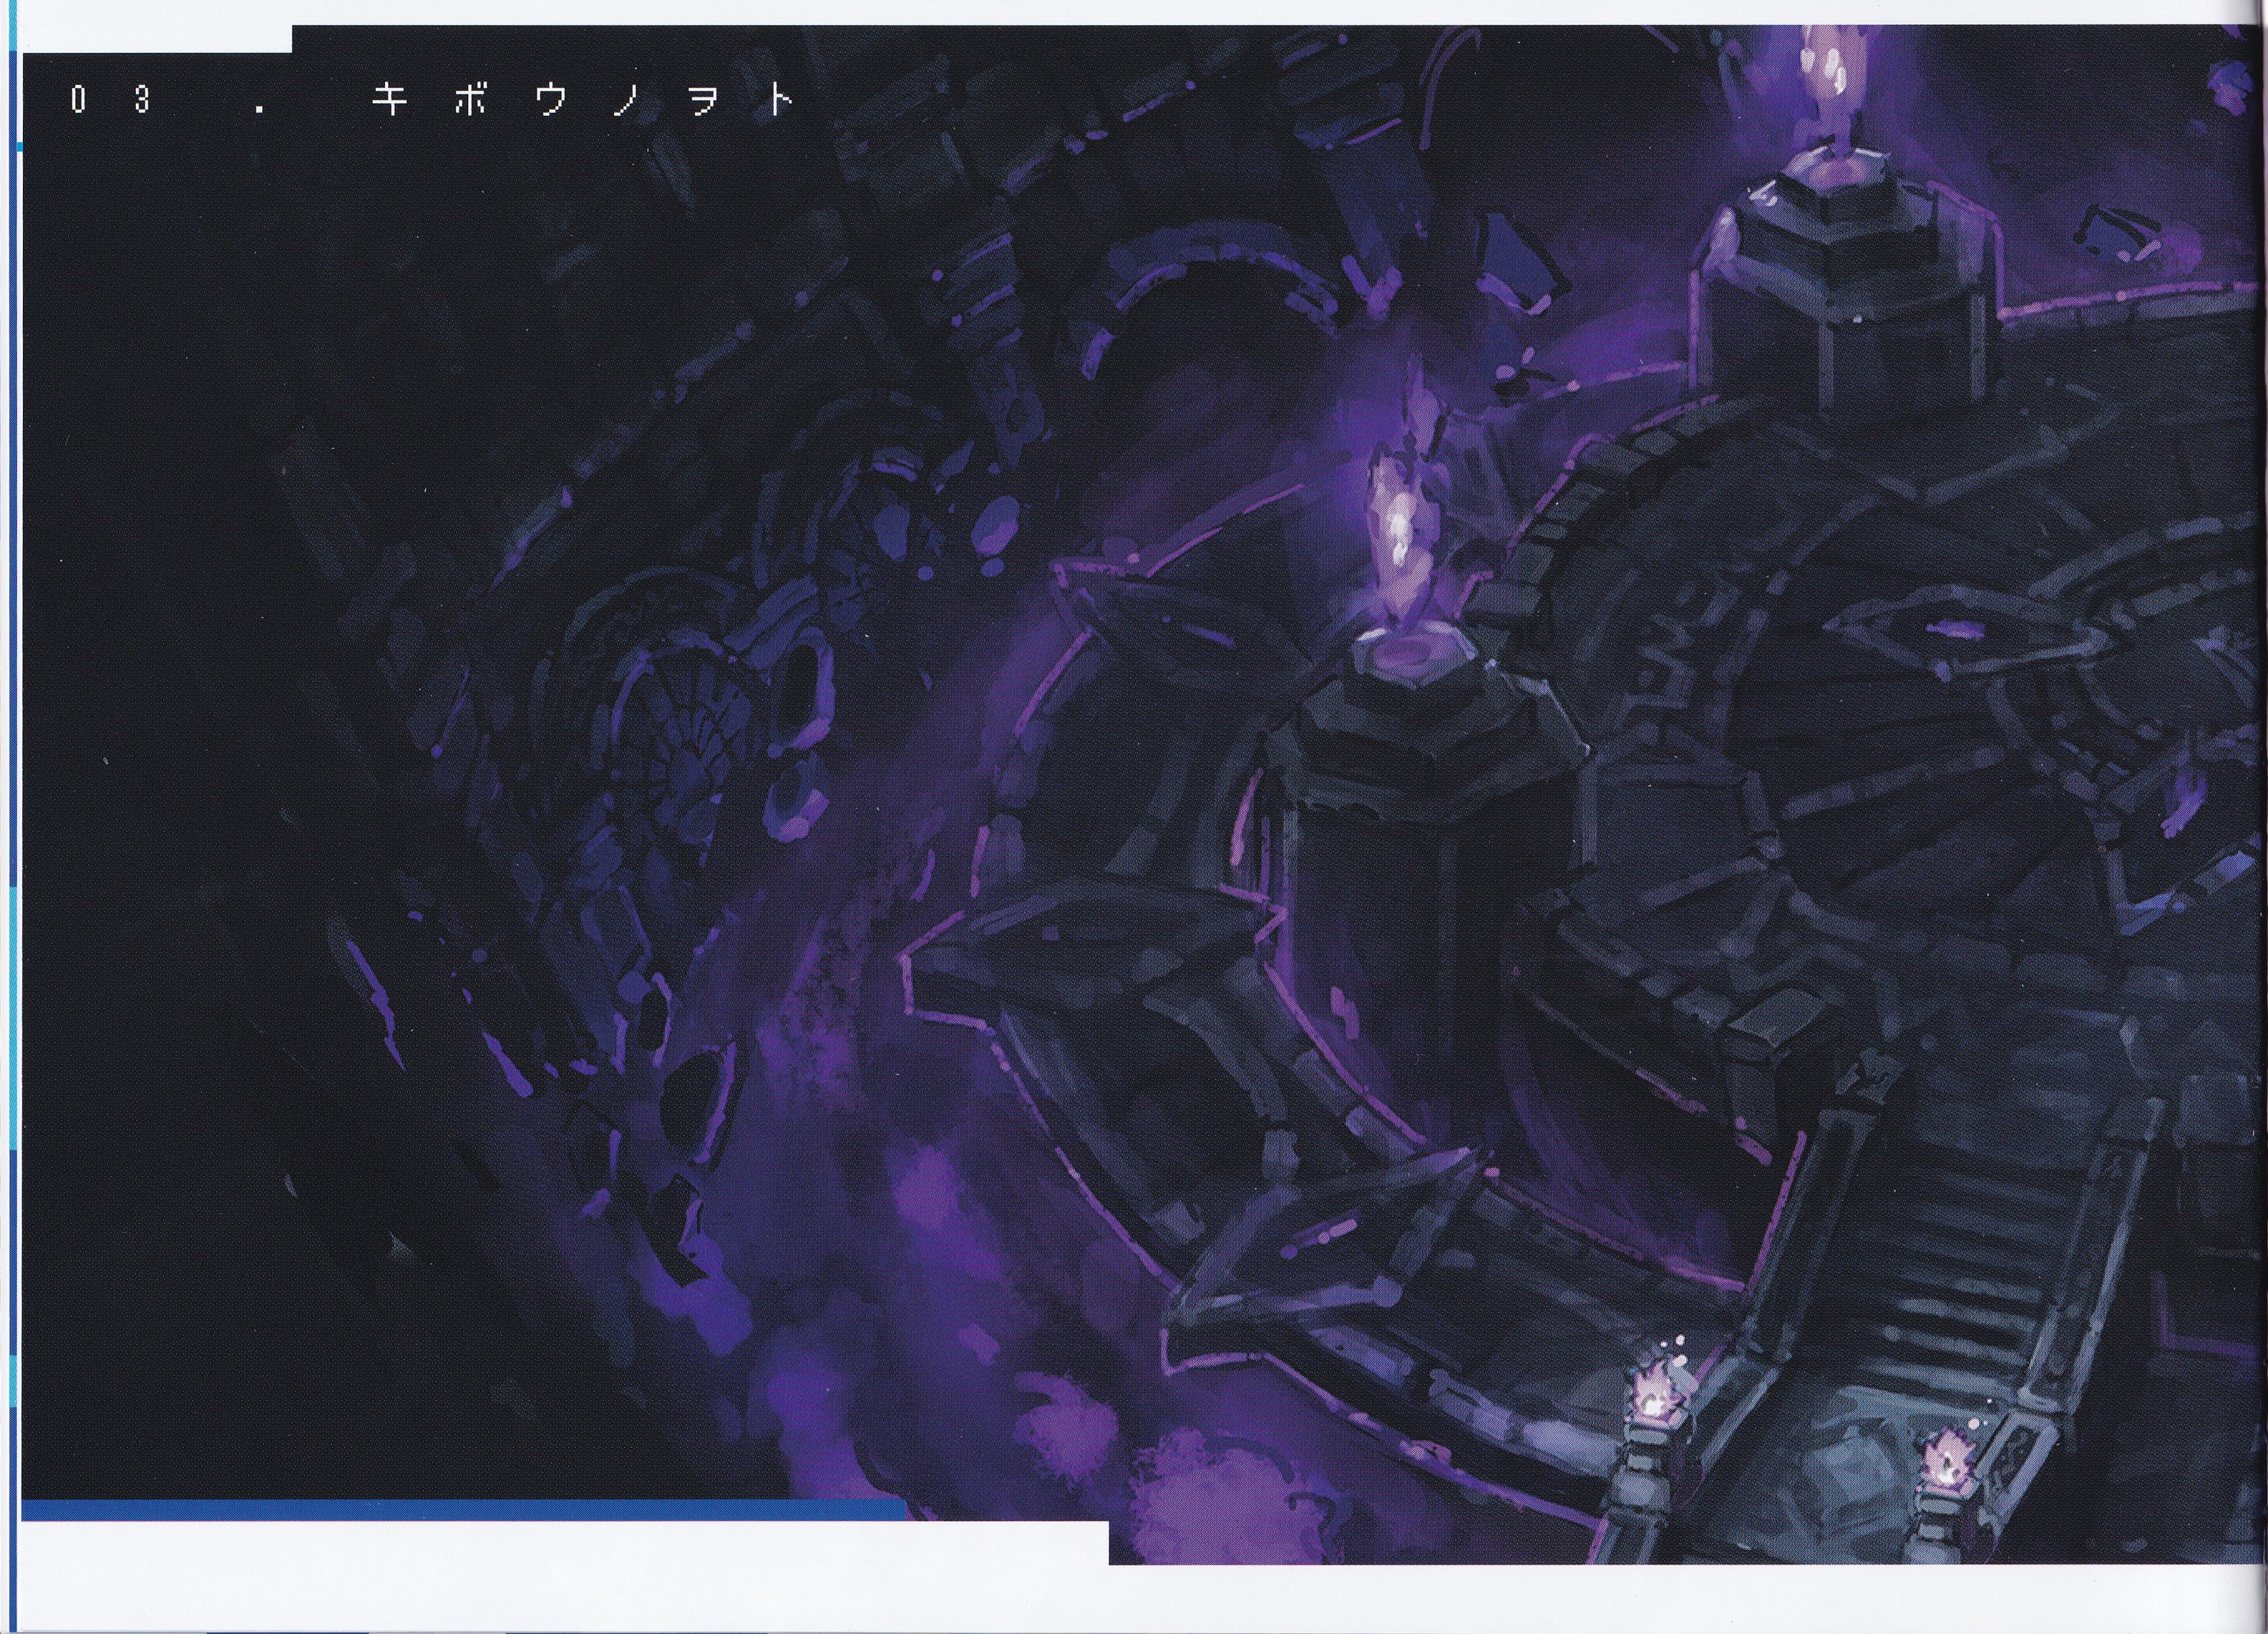
Task: Click the "03" track number text
Action: tap(110, 100)
